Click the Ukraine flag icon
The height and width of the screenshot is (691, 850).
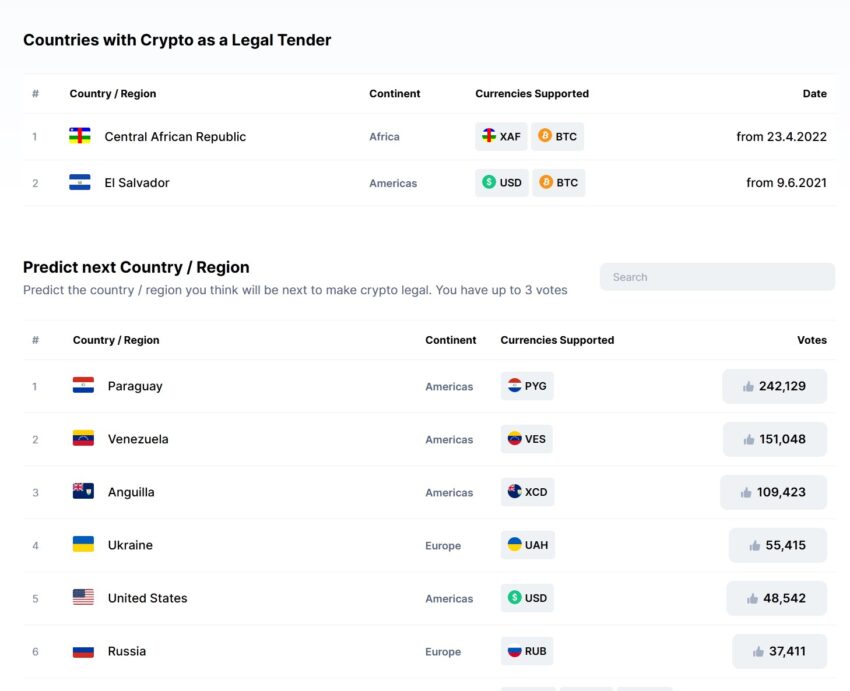pos(83,544)
